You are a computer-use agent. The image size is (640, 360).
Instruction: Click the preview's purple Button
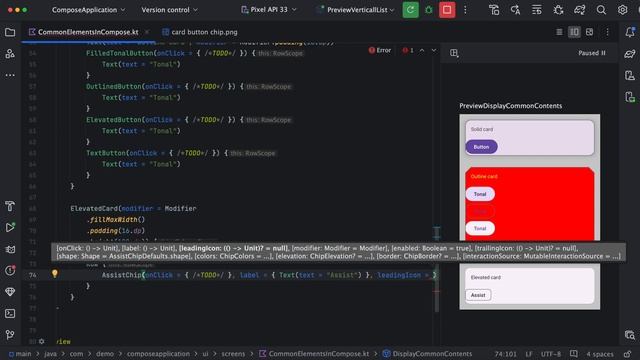(x=481, y=147)
